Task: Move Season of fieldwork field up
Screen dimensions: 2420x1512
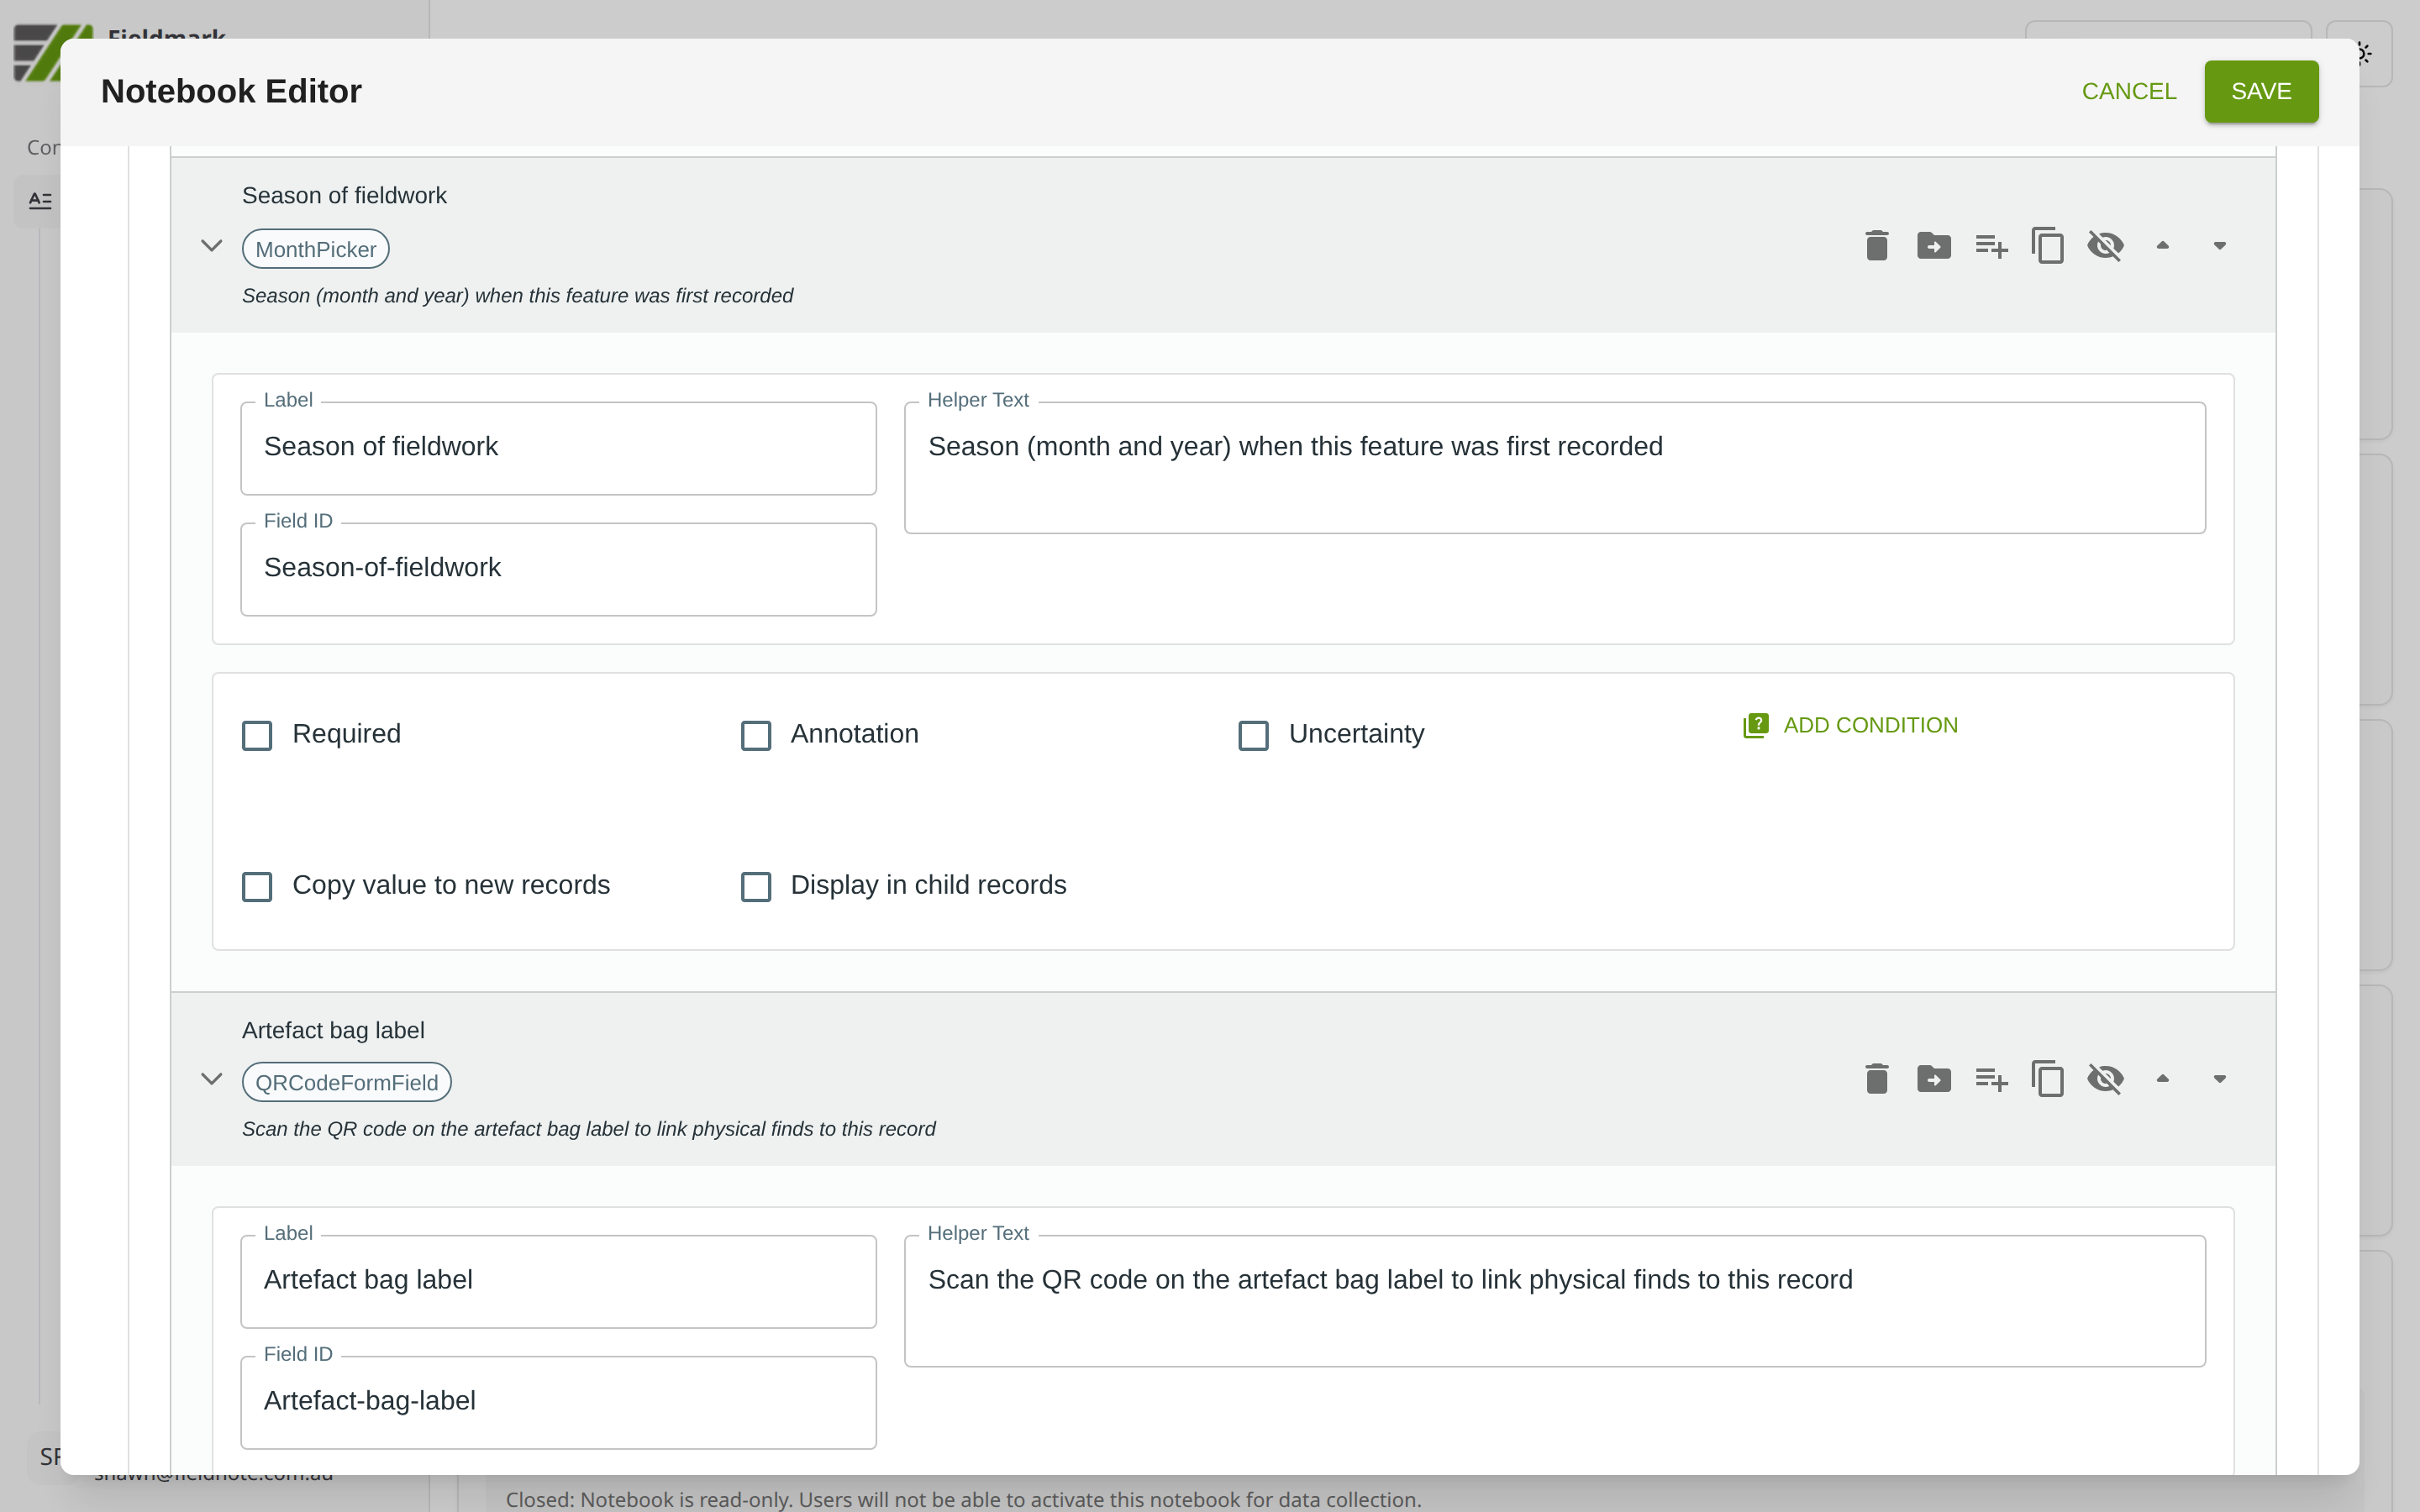Action: [2162, 245]
